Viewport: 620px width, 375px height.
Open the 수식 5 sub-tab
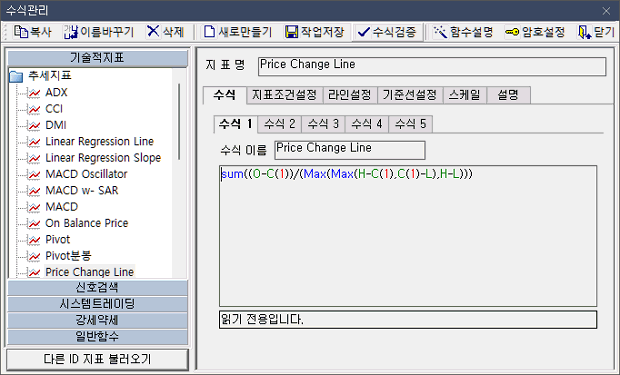pyautogui.click(x=411, y=124)
